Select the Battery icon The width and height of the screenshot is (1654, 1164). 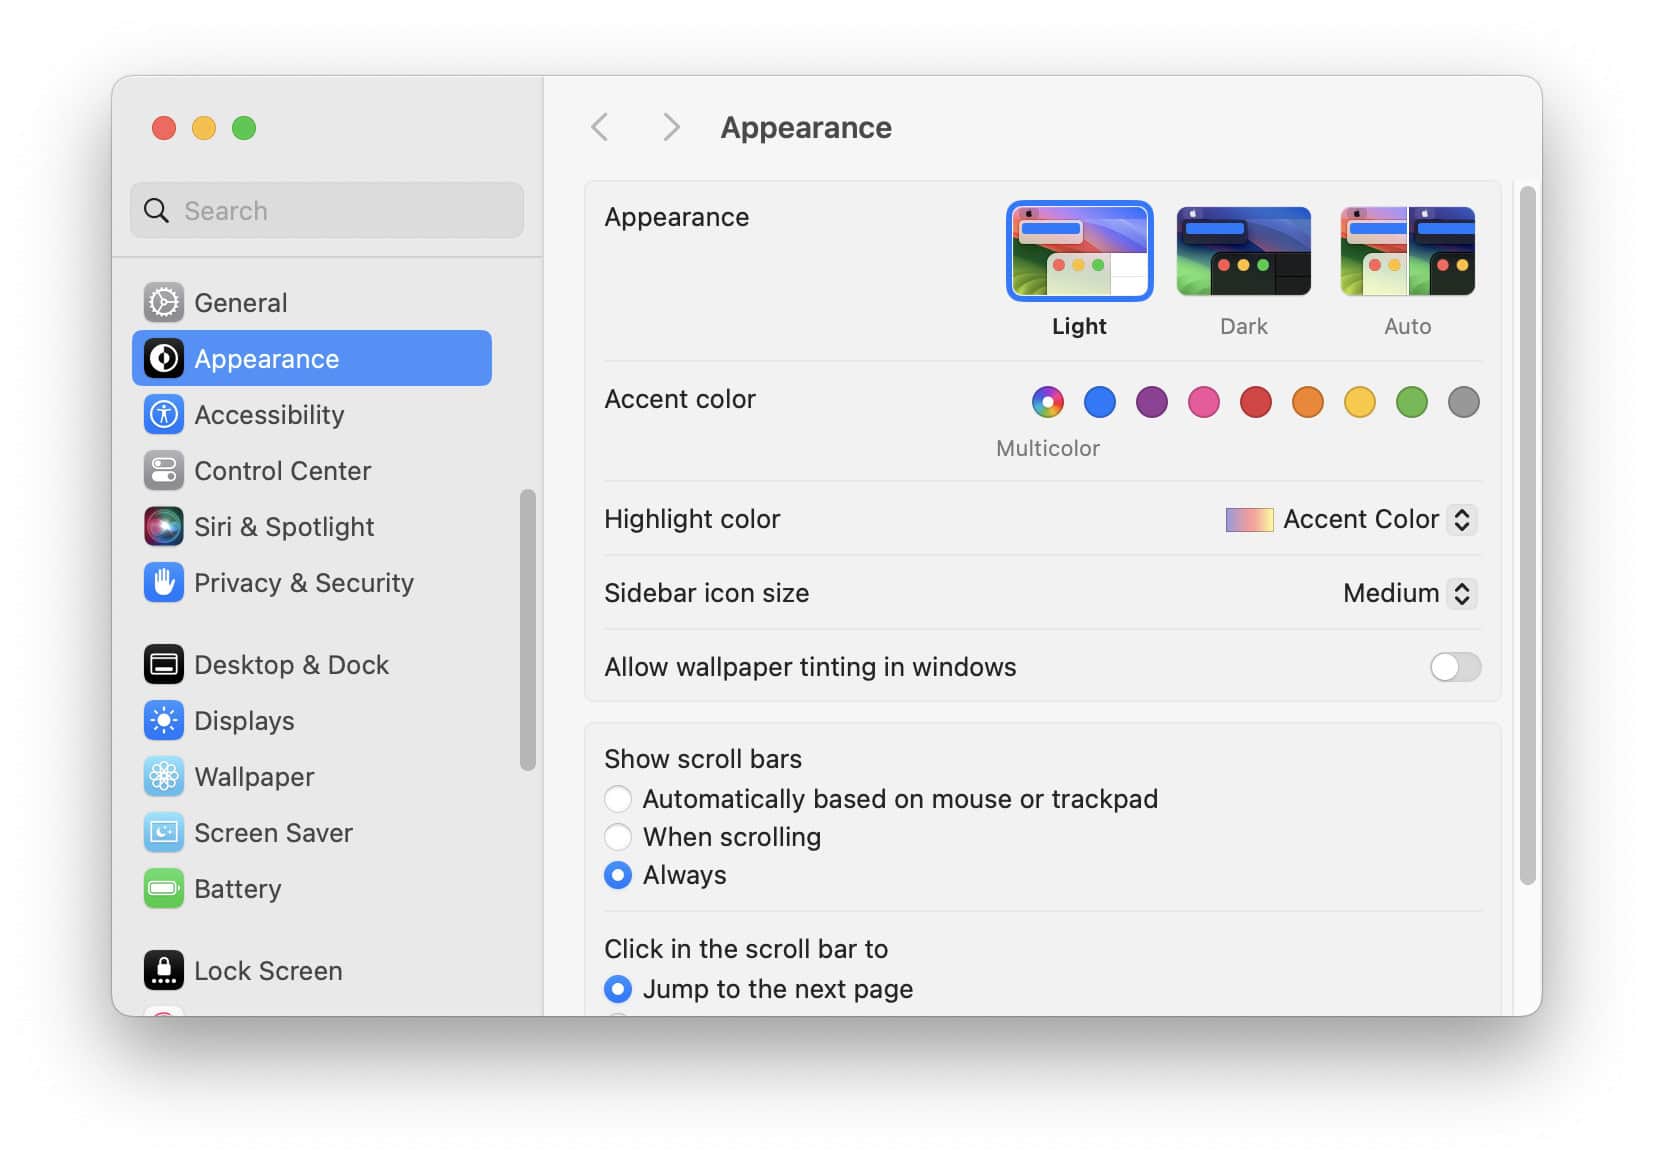[164, 888]
